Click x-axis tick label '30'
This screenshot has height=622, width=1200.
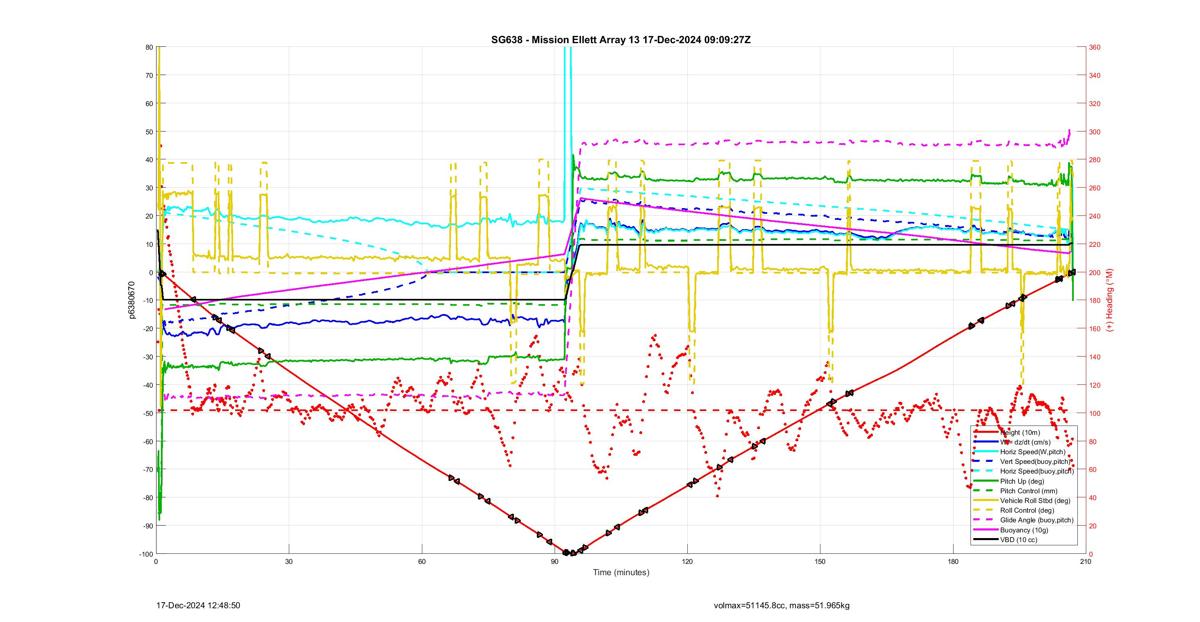289,562
